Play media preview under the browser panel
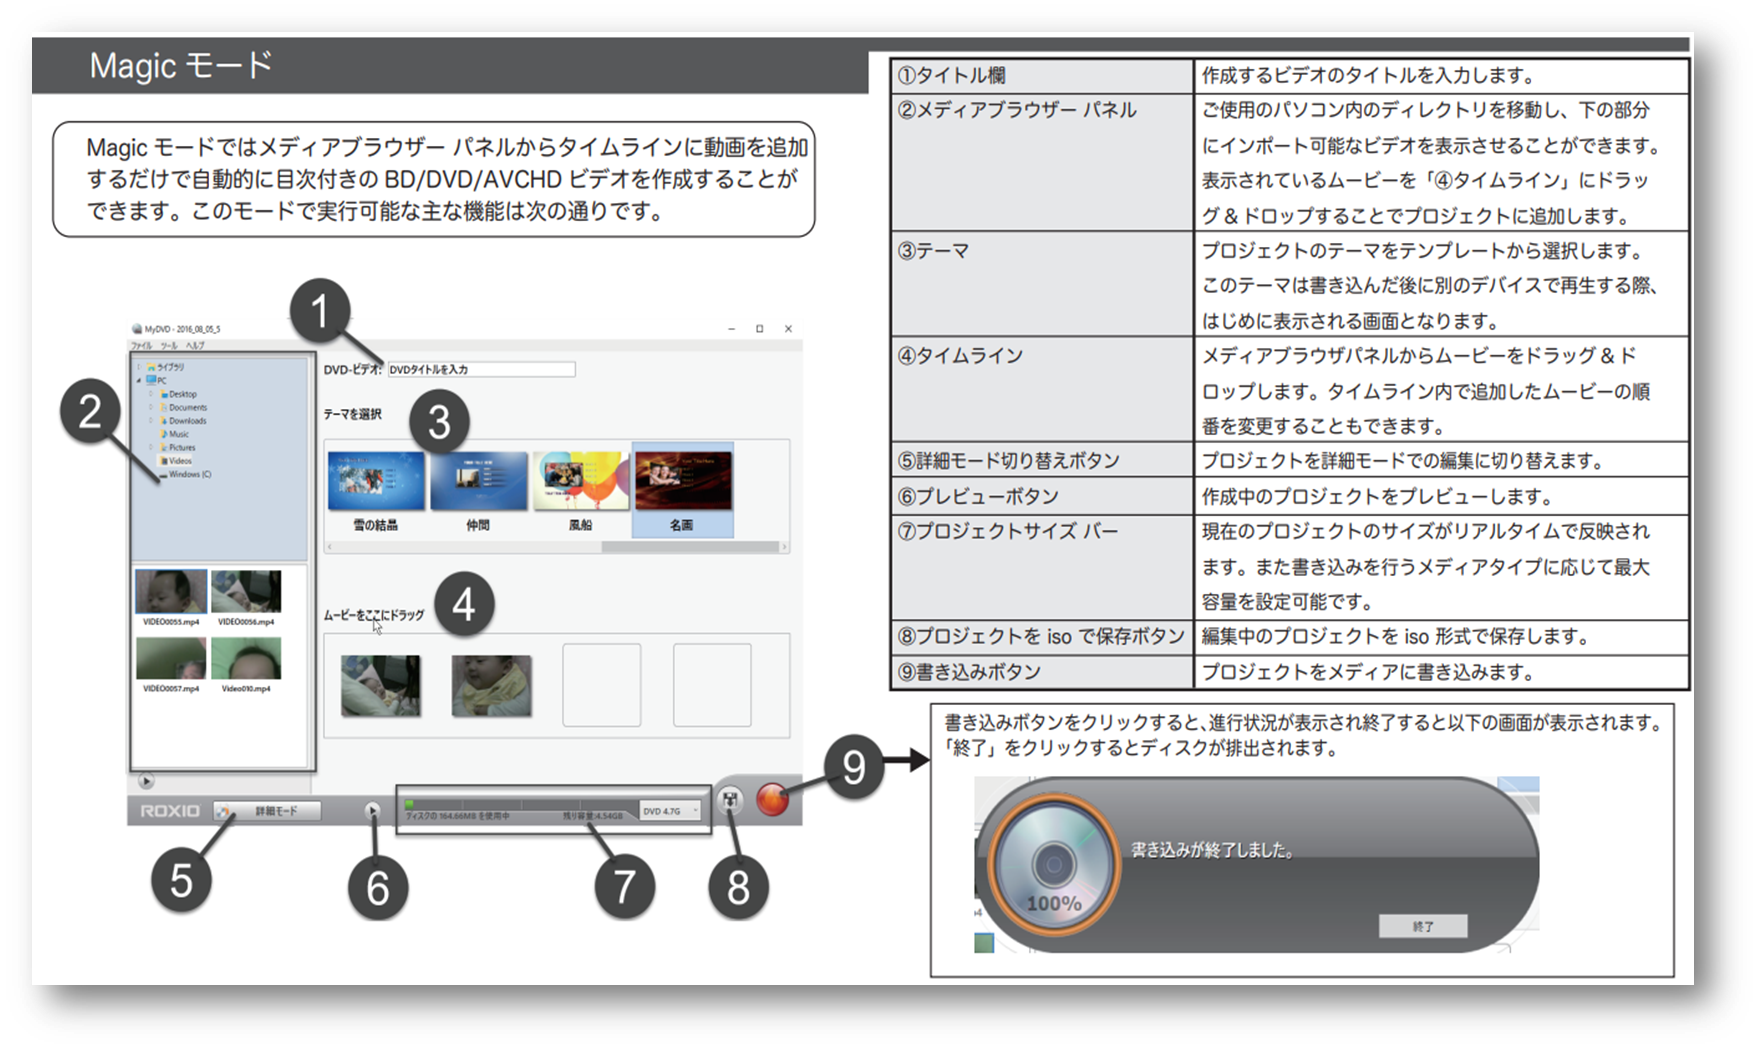The width and height of the screenshot is (1759, 1050). [146, 781]
